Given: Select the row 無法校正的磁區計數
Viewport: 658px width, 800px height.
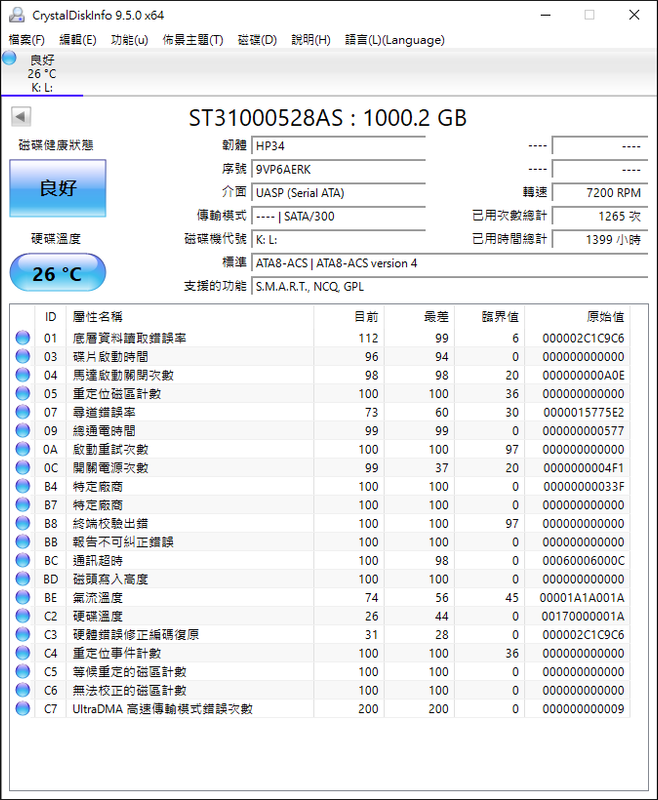Looking at the screenshot, I should point(322,690).
